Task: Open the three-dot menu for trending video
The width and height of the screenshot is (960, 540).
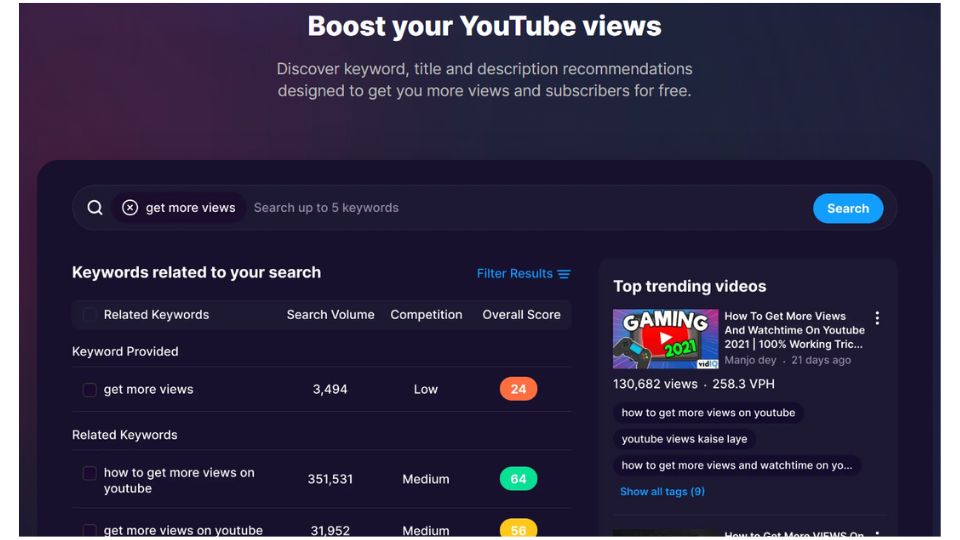Action: (877, 318)
